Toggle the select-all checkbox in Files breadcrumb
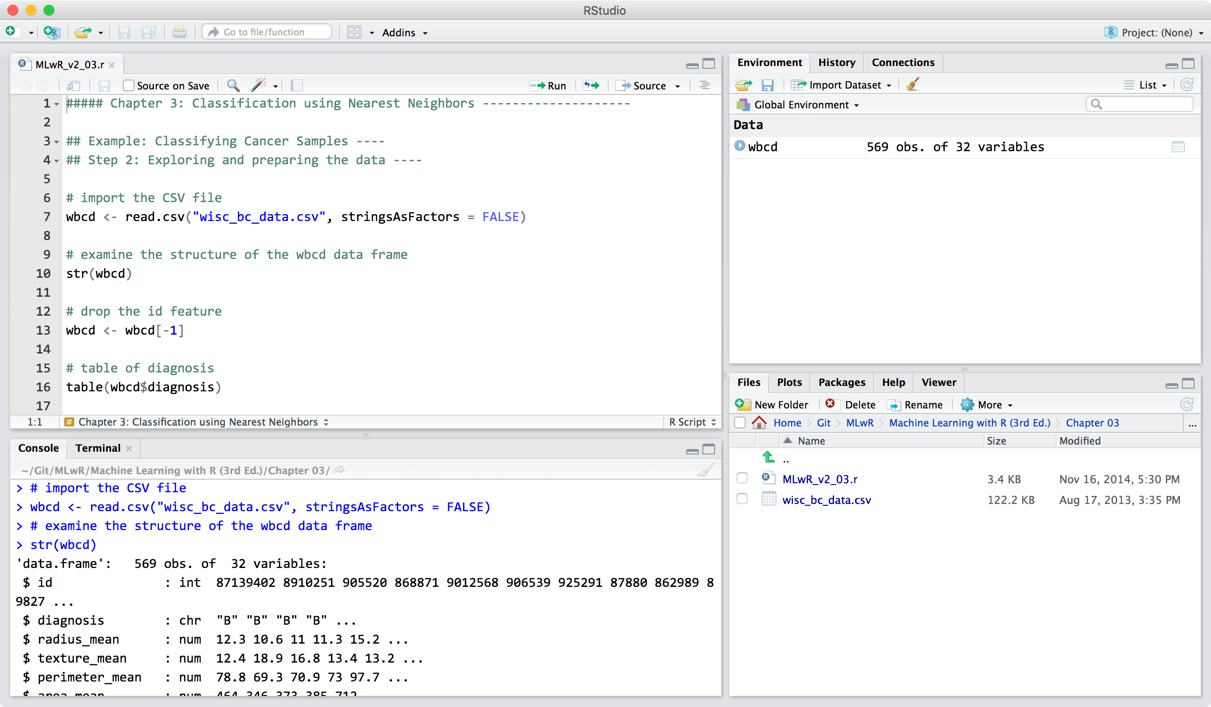This screenshot has width=1211, height=707. click(740, 423)
